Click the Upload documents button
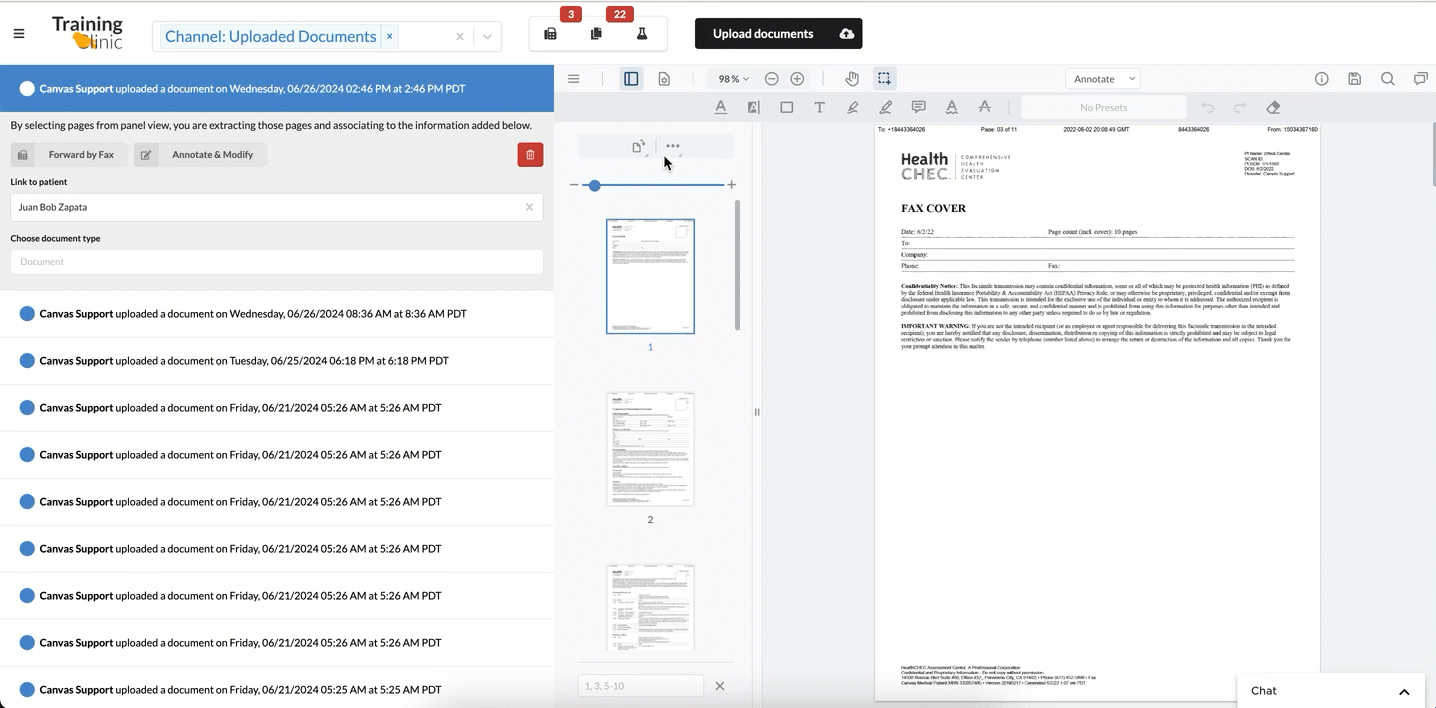This screenshot has height=708, width=1436. click(778, 33)
